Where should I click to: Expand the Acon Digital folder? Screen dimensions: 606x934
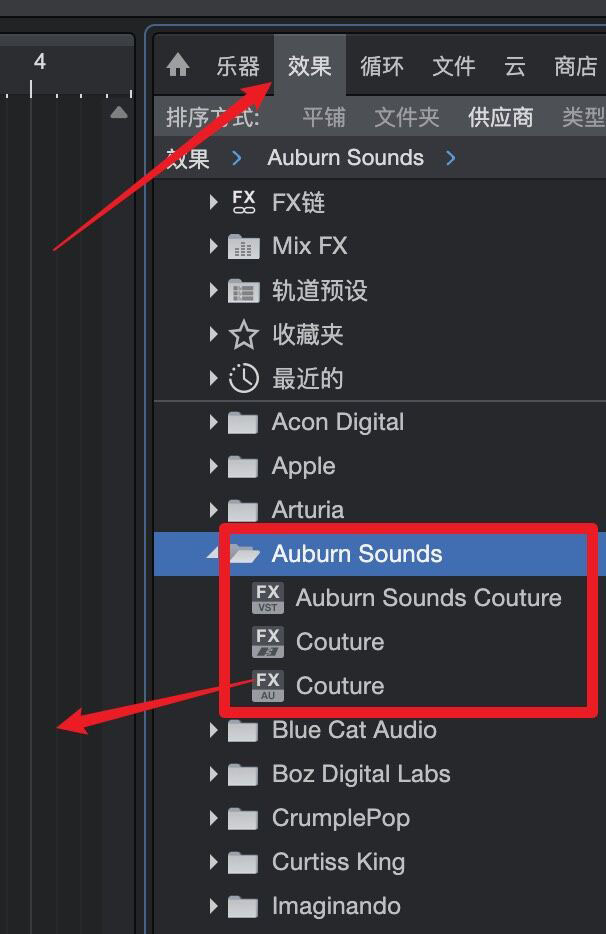(x=213, y=422)
